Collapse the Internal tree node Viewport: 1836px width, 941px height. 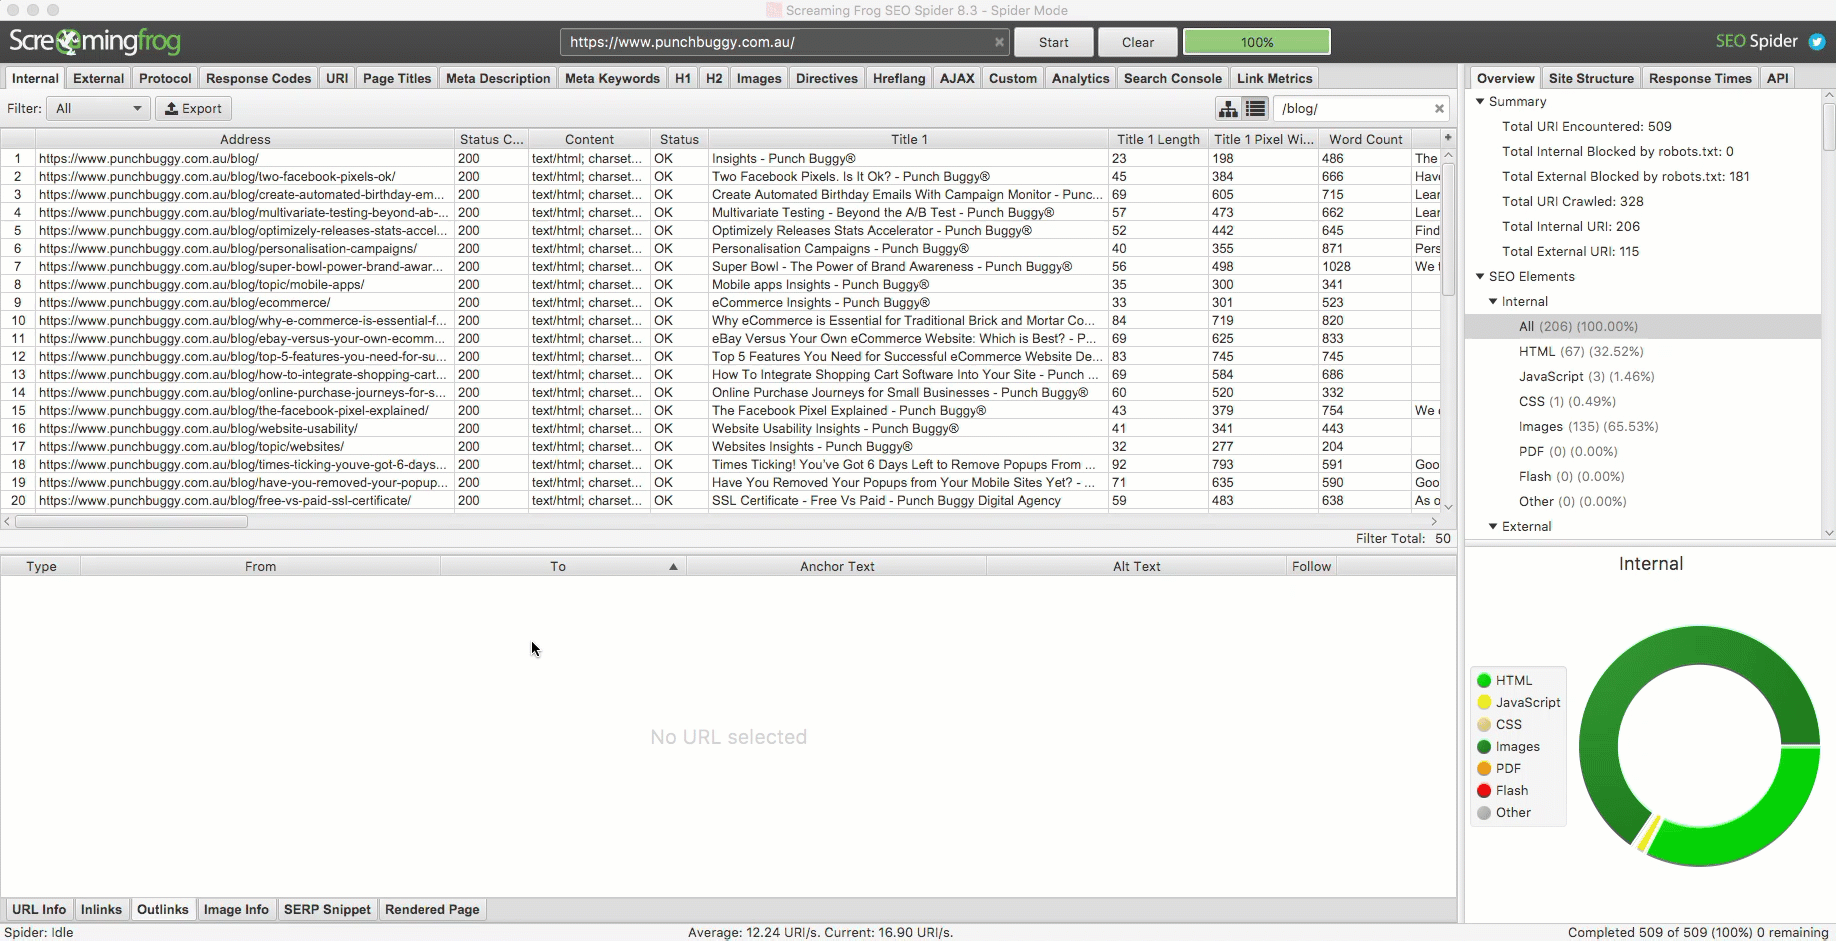click(1493, 301)
